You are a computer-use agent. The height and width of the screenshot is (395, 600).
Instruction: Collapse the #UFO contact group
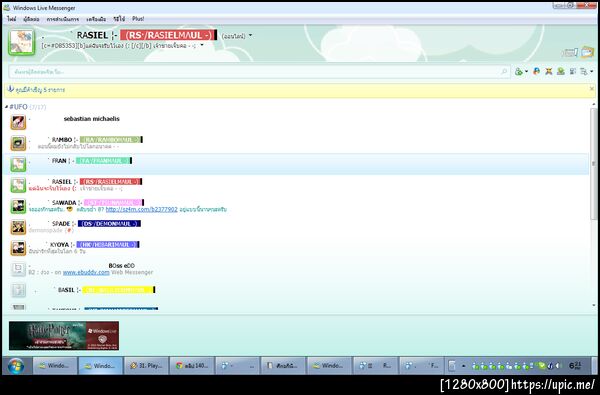point(6,107)
